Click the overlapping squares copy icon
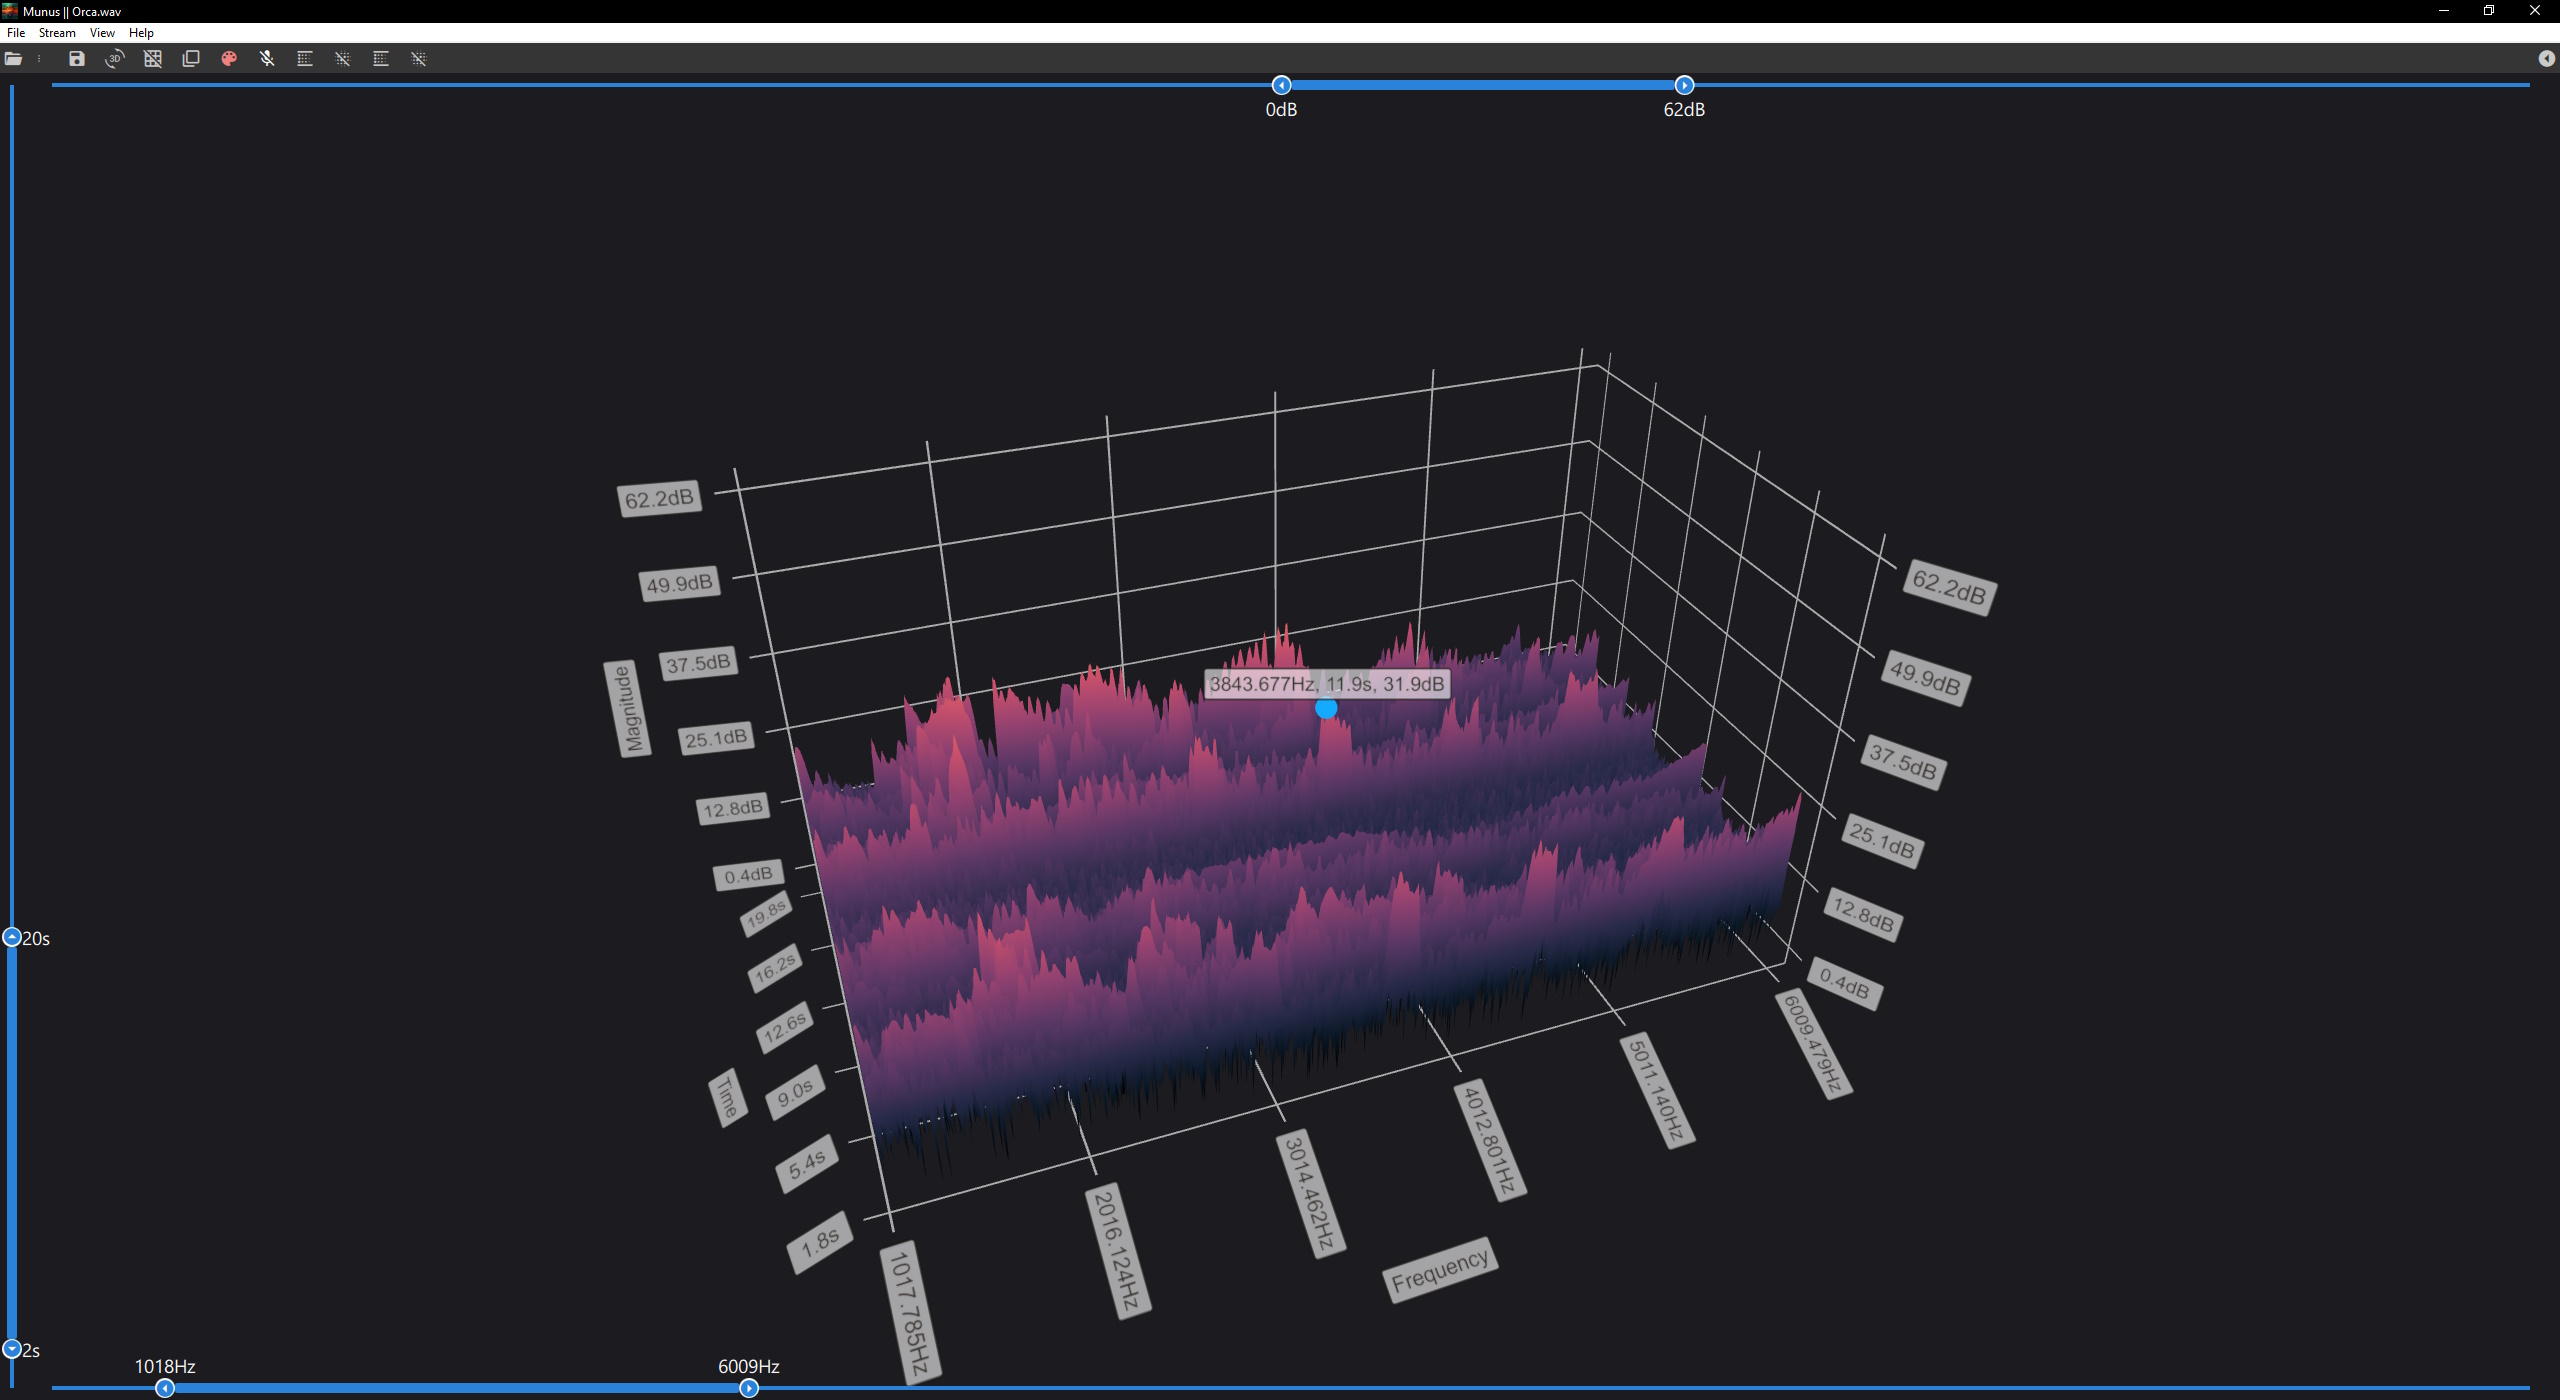This screenshot has width=2560, height=1400. point(191,59)
